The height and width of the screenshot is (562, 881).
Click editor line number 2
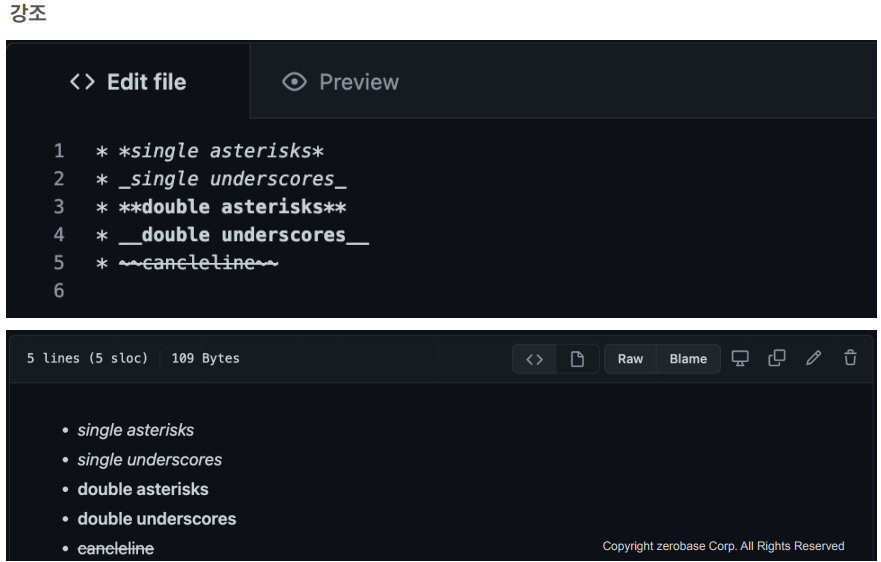(59, 179)
